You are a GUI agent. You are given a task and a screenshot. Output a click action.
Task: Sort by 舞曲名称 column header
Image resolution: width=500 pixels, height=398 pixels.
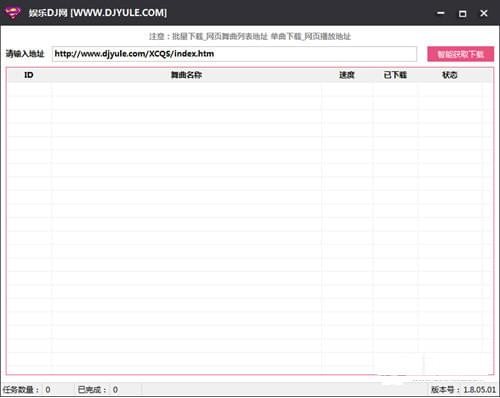pos(186,75)
